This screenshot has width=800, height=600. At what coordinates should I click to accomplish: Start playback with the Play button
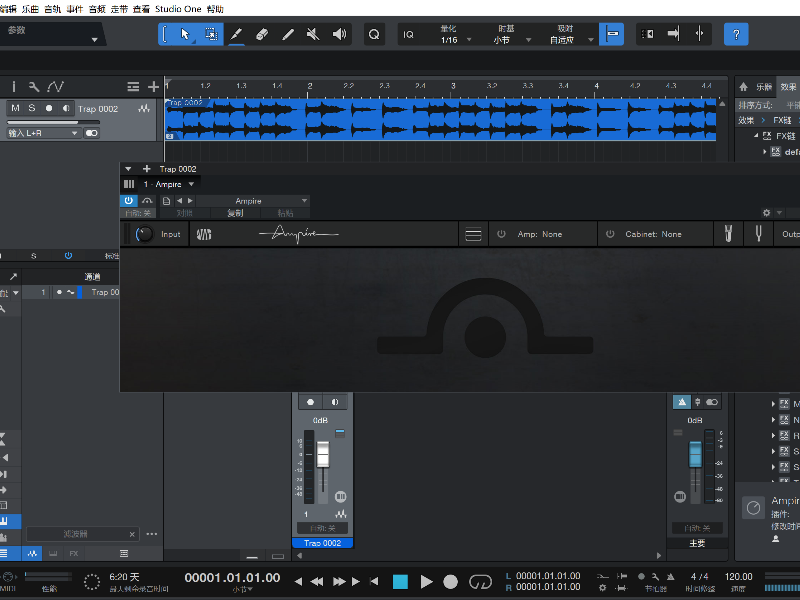coord(426,581)
